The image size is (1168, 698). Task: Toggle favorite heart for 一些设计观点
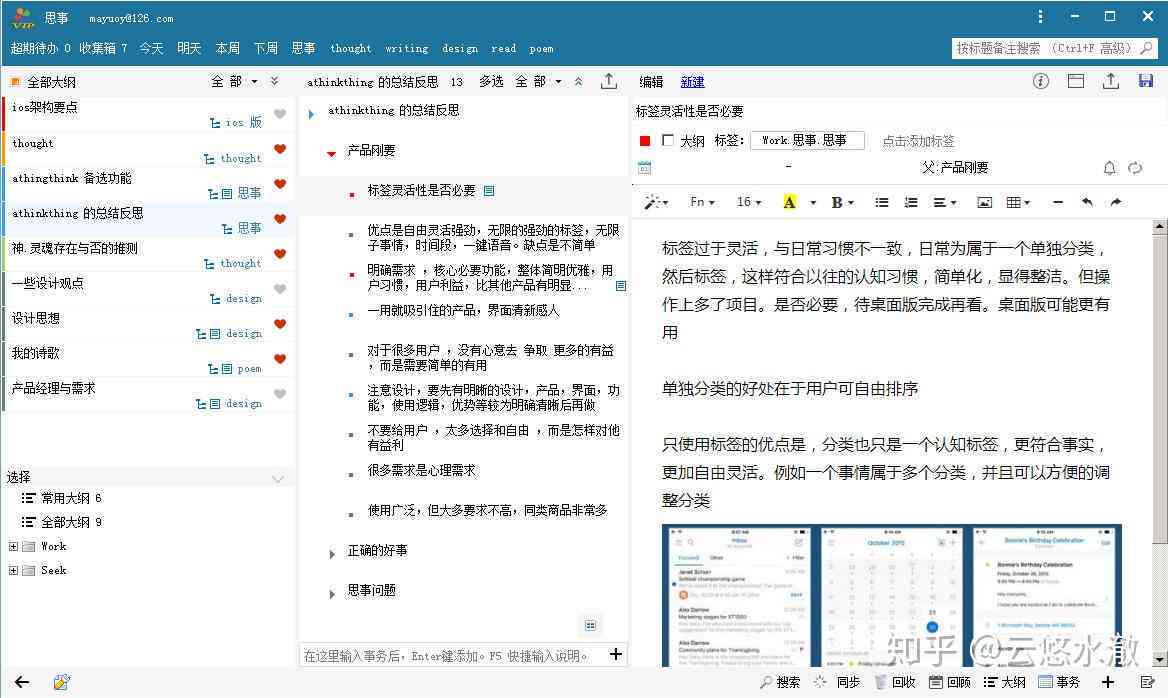[x=280, y=288]
